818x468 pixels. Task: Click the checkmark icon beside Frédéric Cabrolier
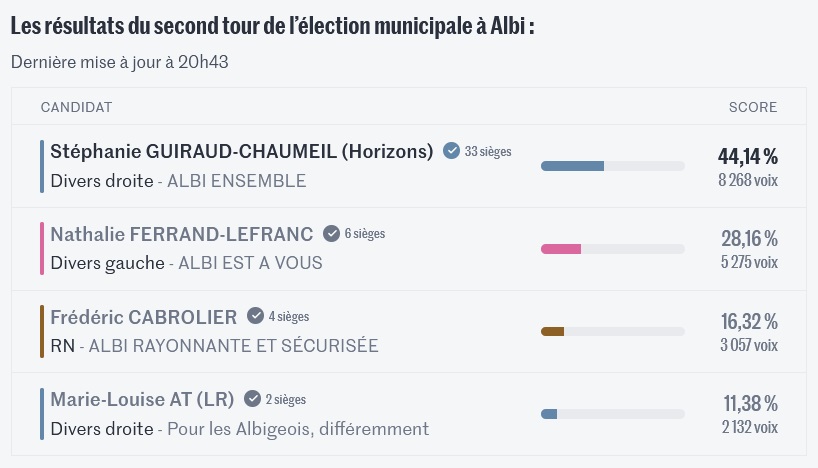pos(255,316)
